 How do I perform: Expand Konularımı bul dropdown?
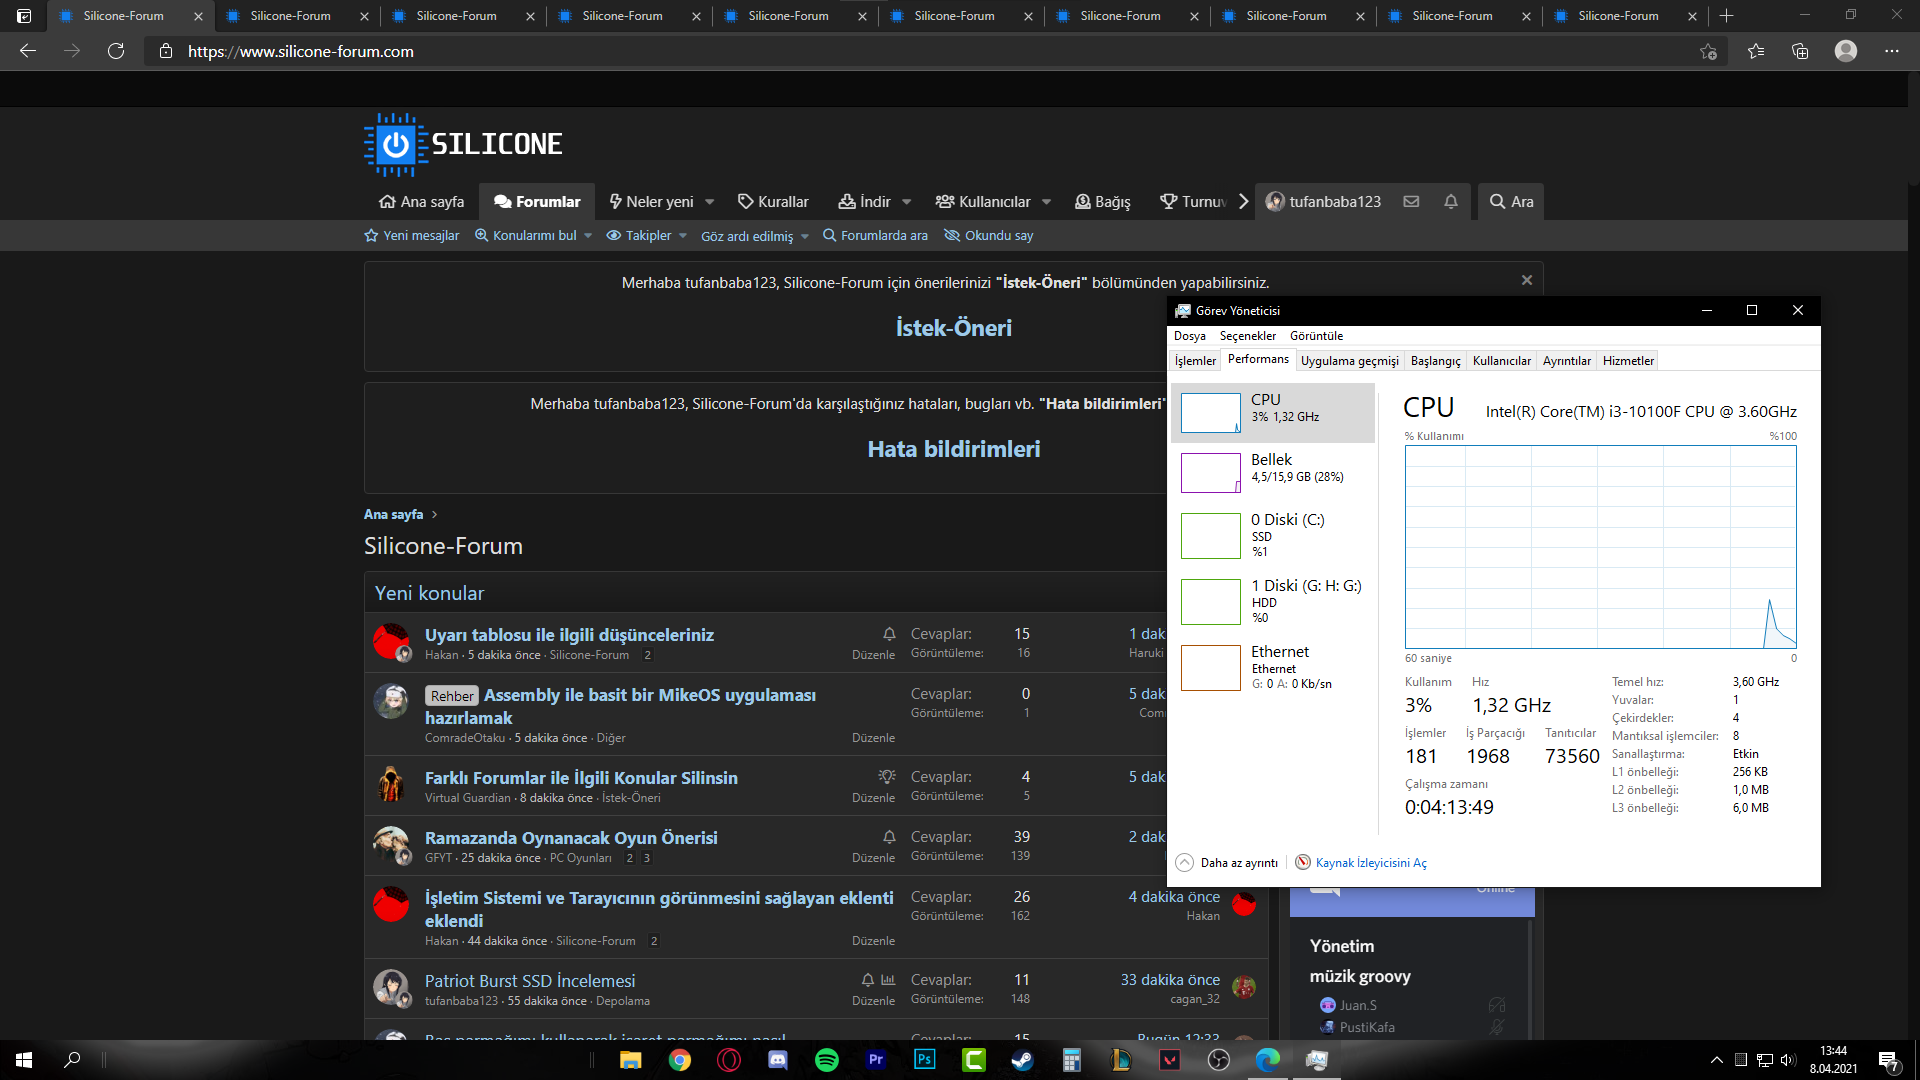coord(588,236)
